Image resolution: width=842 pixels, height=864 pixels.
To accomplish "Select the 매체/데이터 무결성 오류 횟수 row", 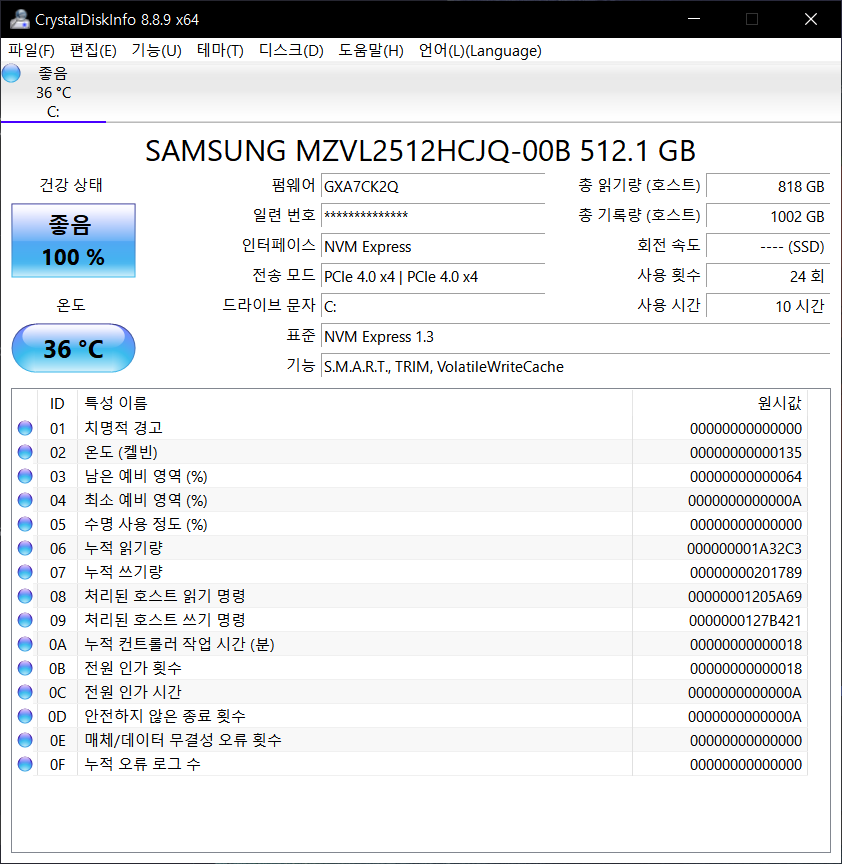I will click(410, 740).
